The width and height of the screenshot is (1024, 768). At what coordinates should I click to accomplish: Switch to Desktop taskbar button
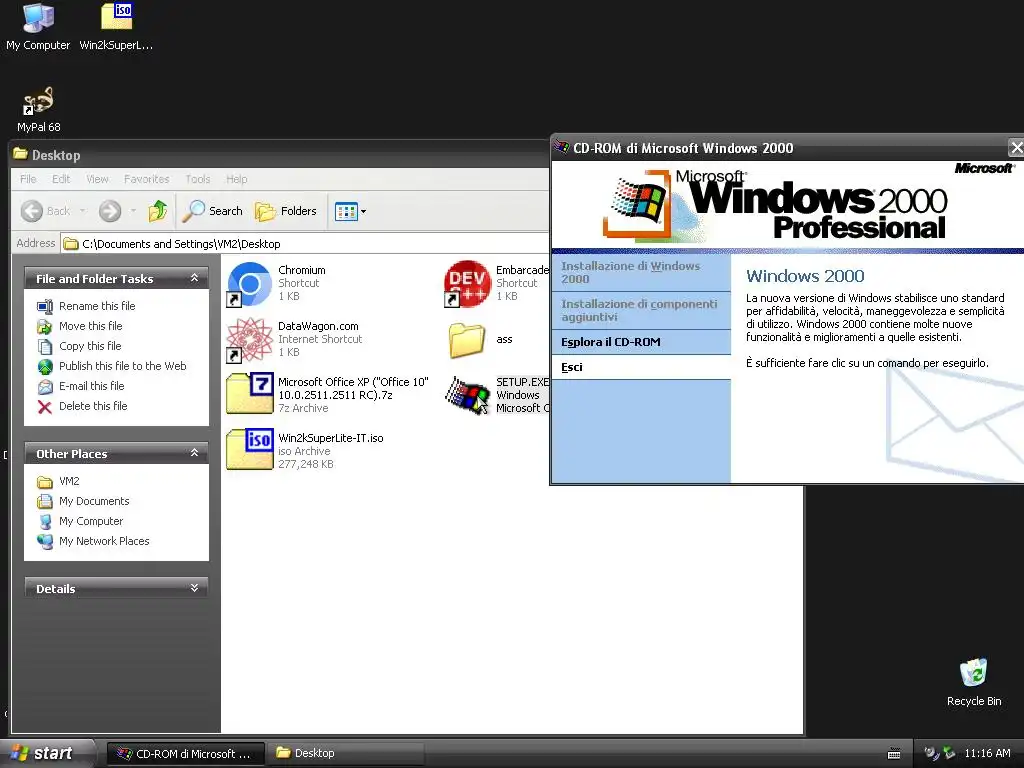[x=346, y=754]
